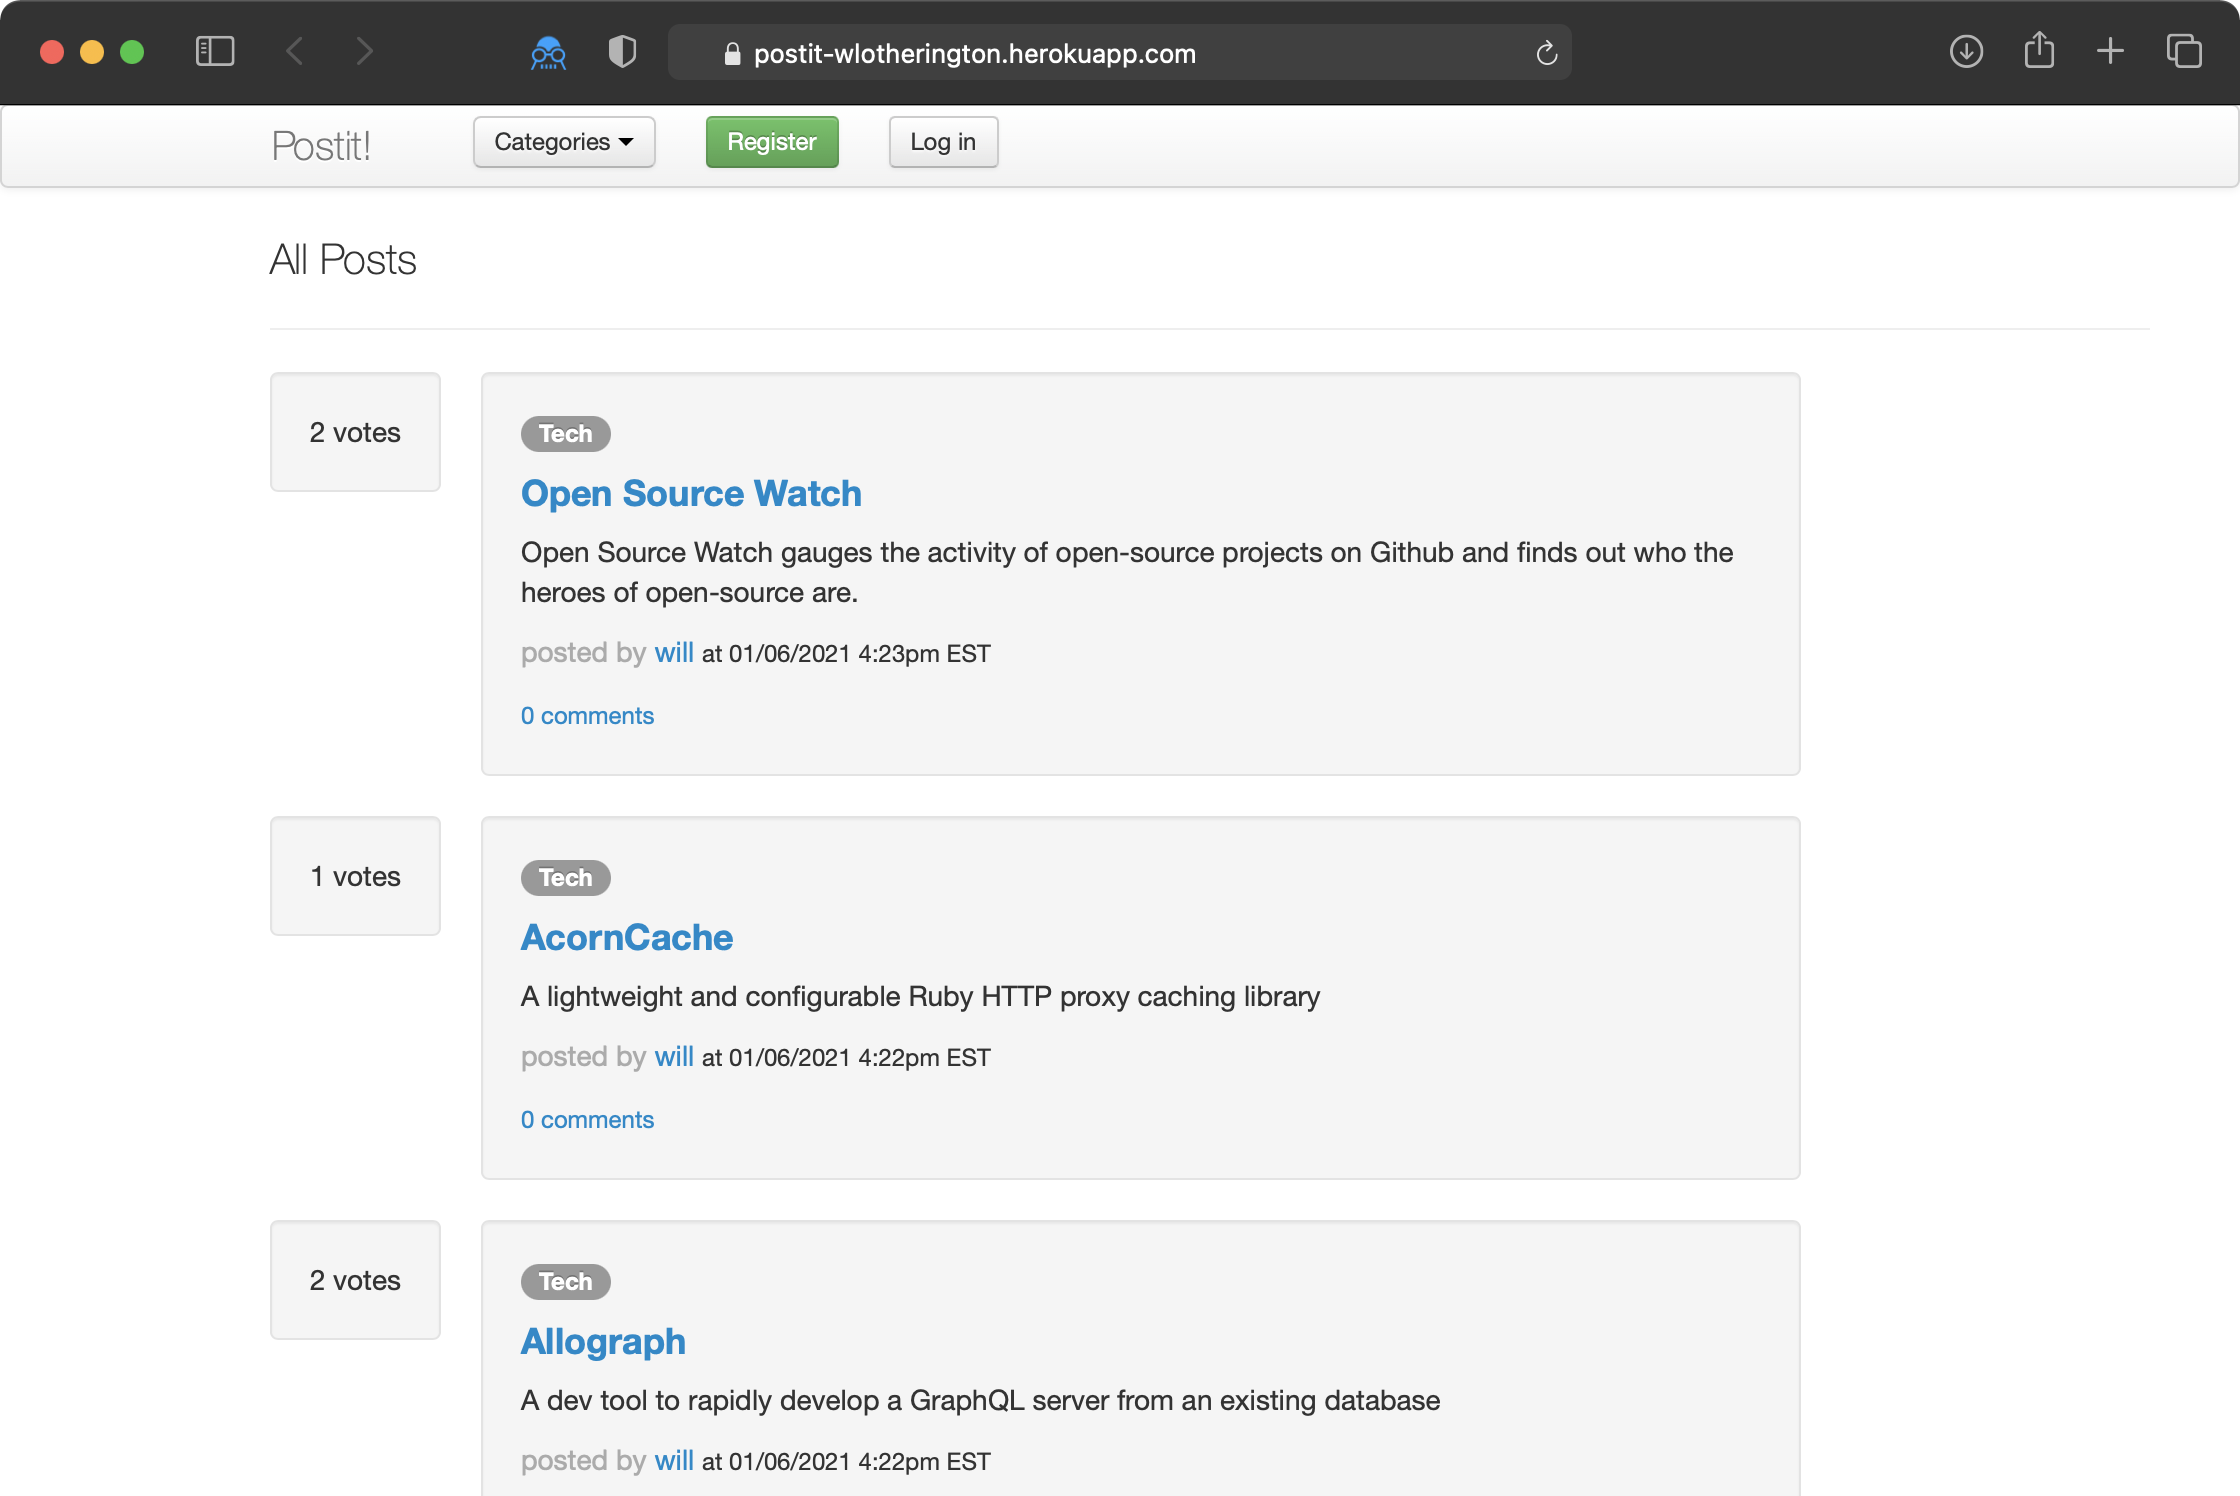Open the downloads icon
This screenshot has width=2240, height=1496.
[x=1966, y=51]
